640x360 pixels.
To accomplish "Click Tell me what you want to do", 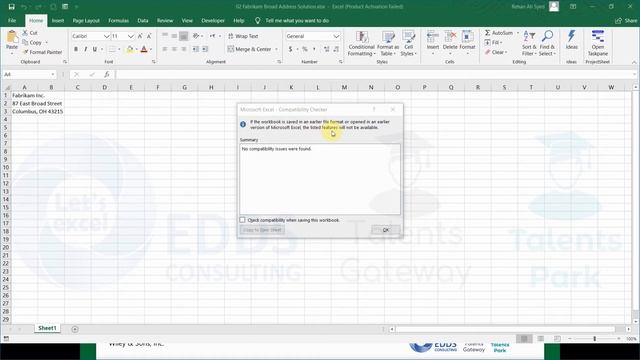I will 297,20.
